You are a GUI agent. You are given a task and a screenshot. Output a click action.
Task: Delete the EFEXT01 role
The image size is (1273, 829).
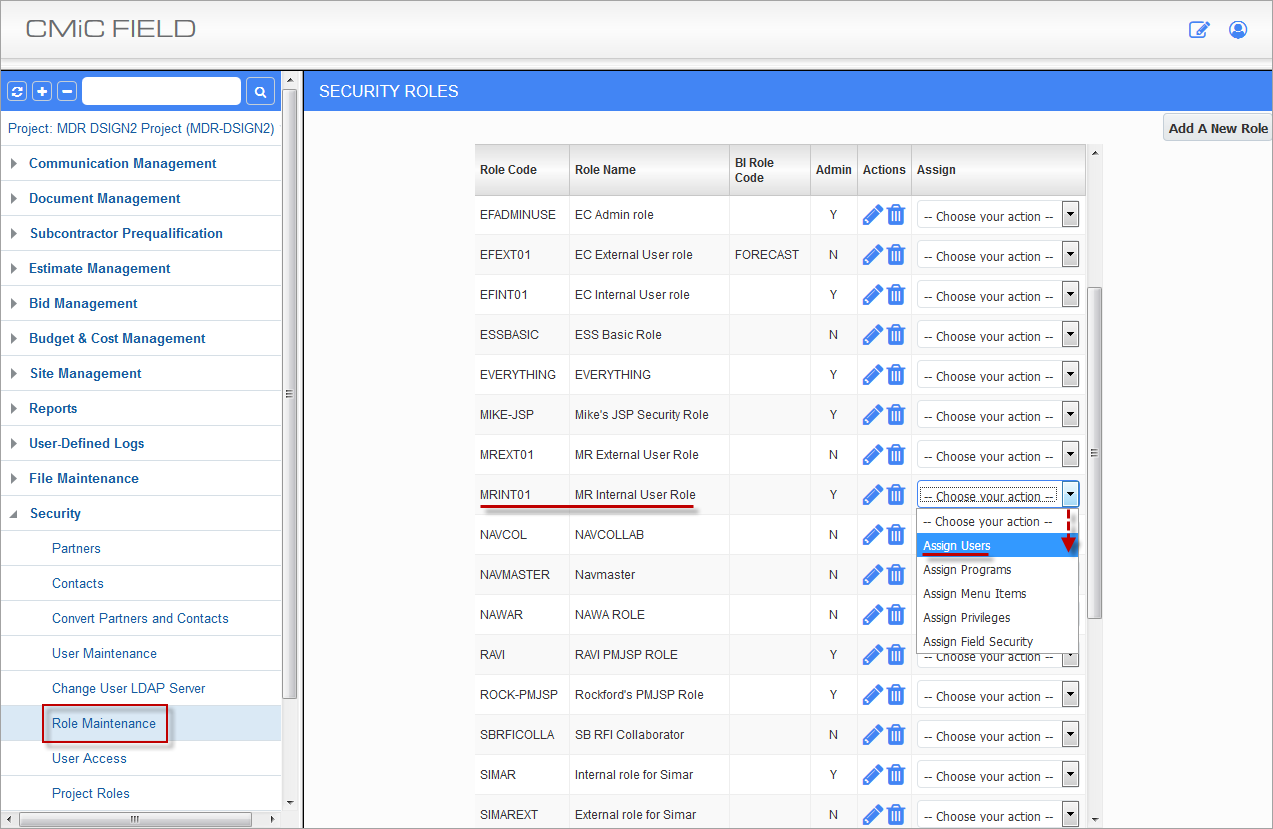click(896, 255)
